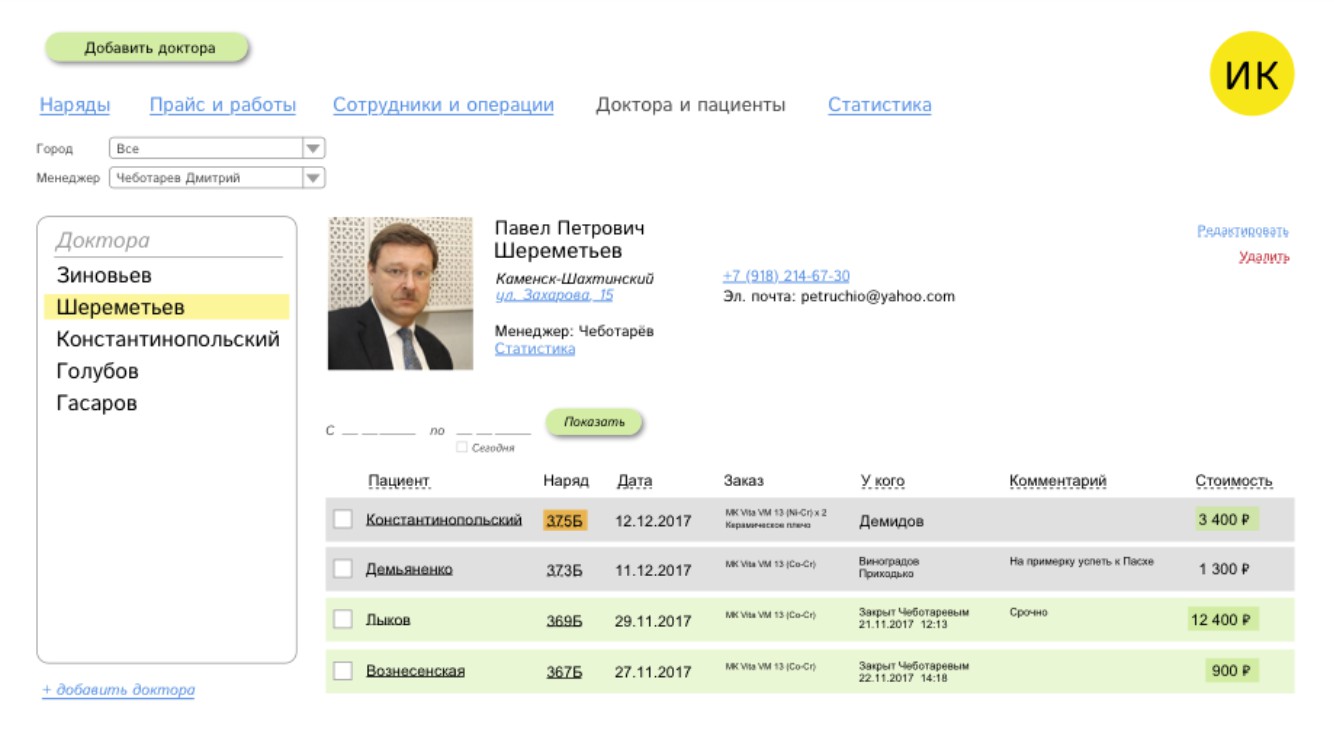
Task: Click the comment На примерку успеть к Пасхе
Action: (x=1081, y=562)
